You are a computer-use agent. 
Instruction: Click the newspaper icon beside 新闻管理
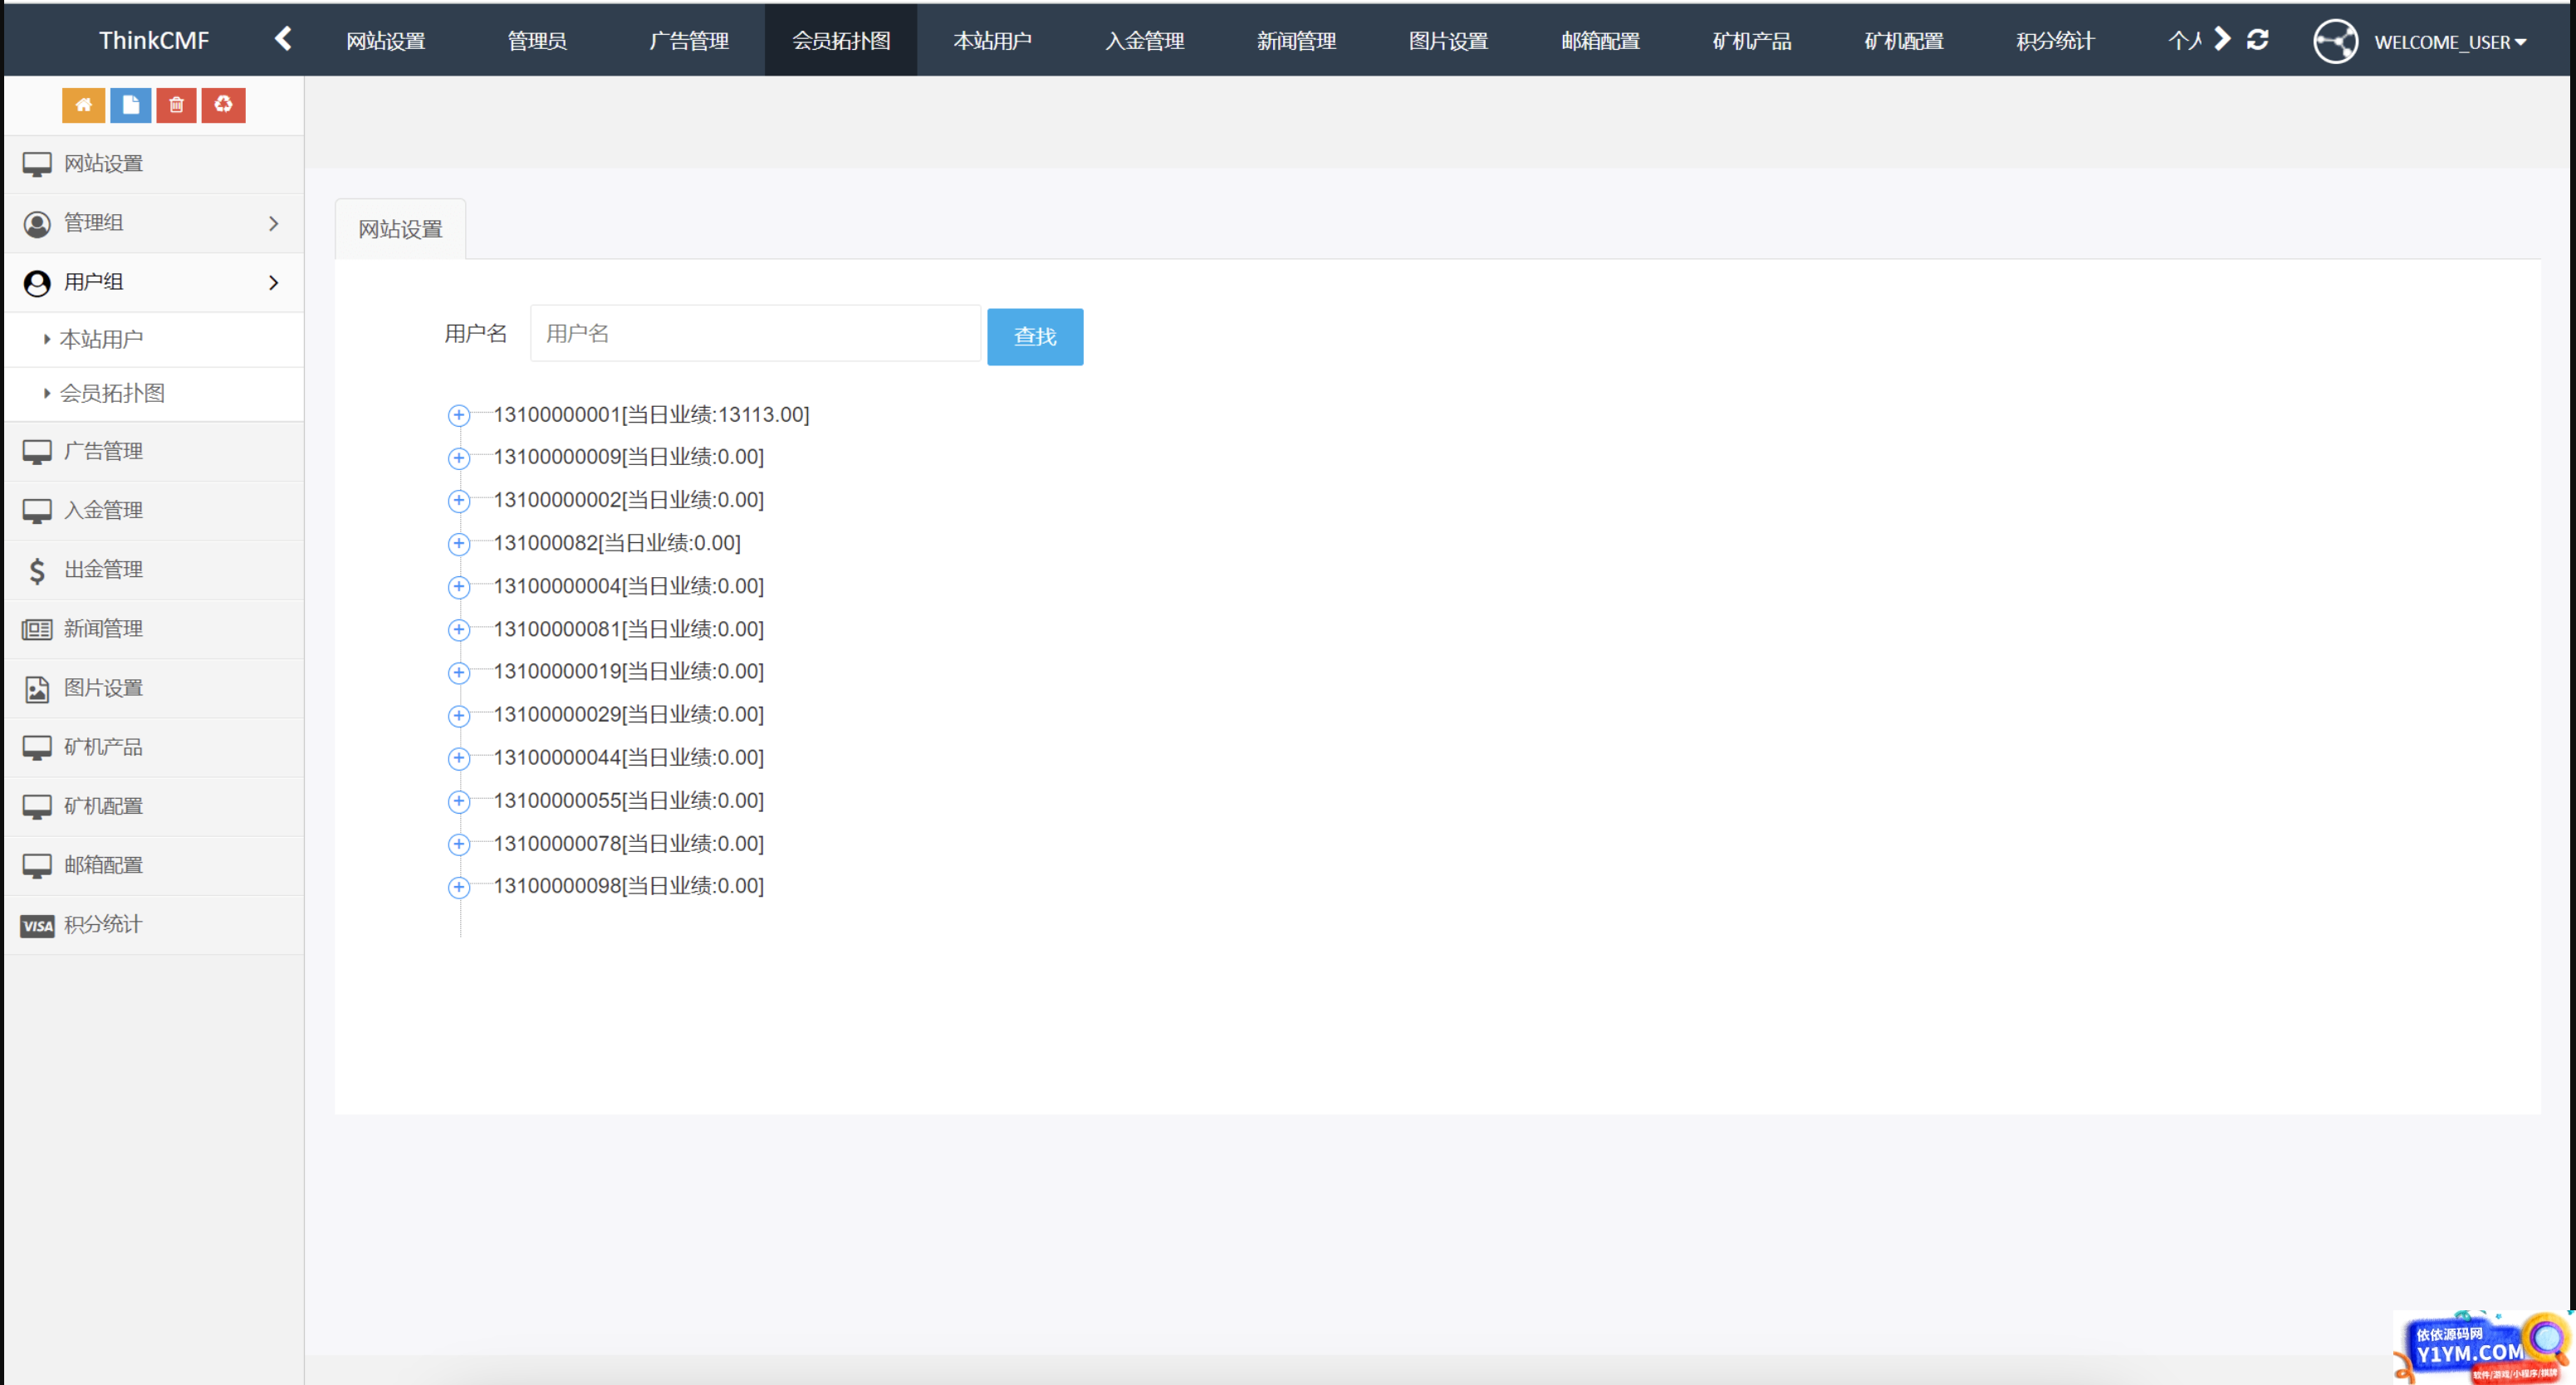point(37,629)
